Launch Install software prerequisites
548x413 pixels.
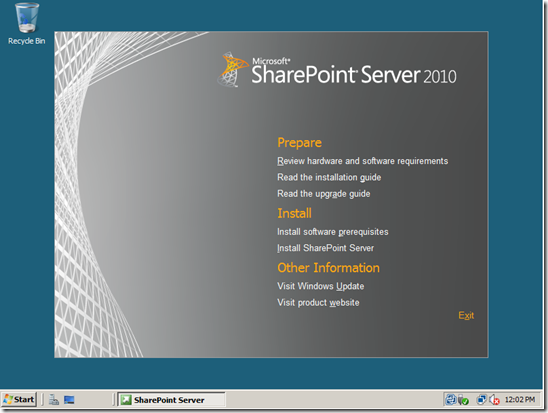pos(333,232)
